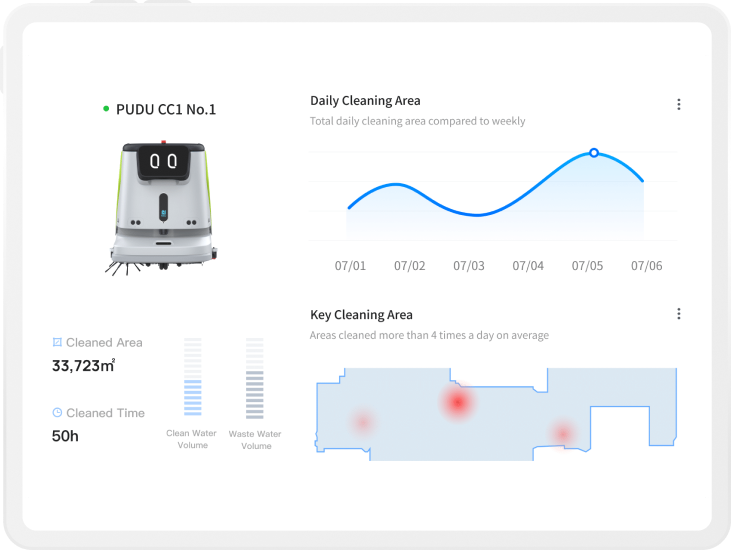Select the 07/06 date on chart axis
731x550 pixels.
(646, 266)
